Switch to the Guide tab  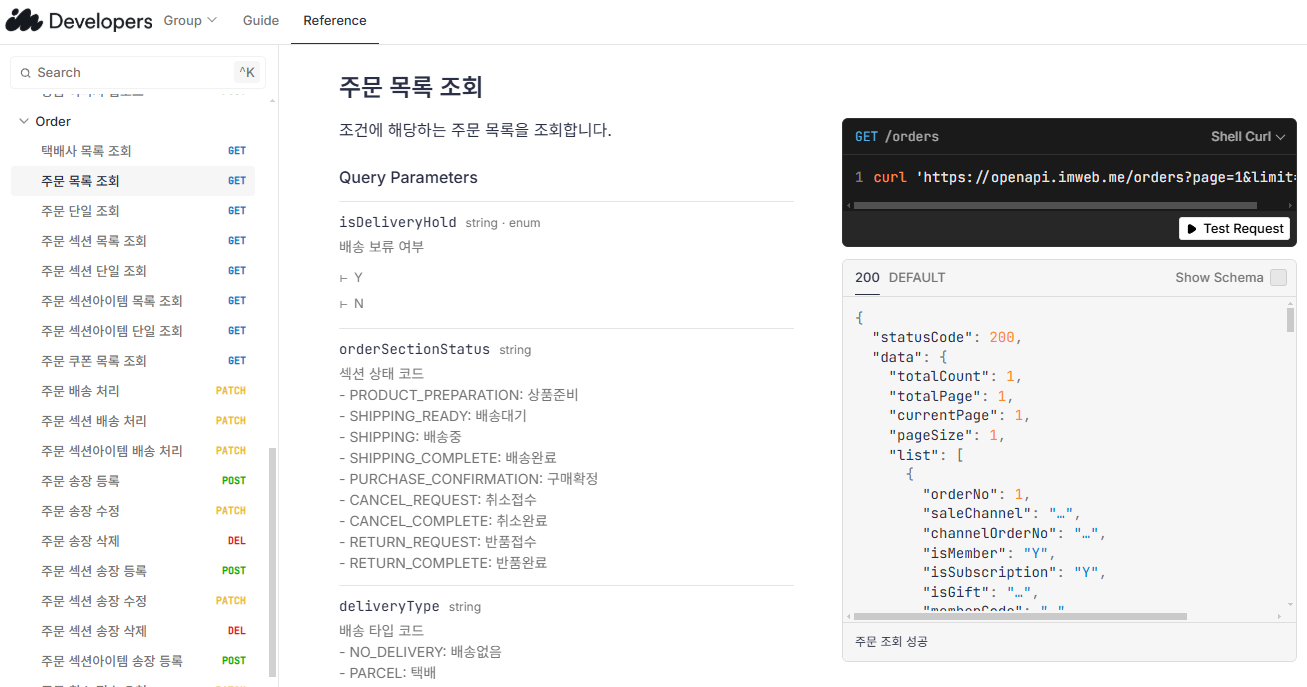(261, 20)
